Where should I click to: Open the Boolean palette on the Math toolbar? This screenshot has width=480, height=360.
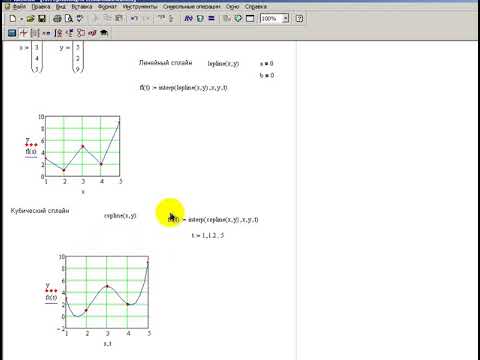(69, 33)
